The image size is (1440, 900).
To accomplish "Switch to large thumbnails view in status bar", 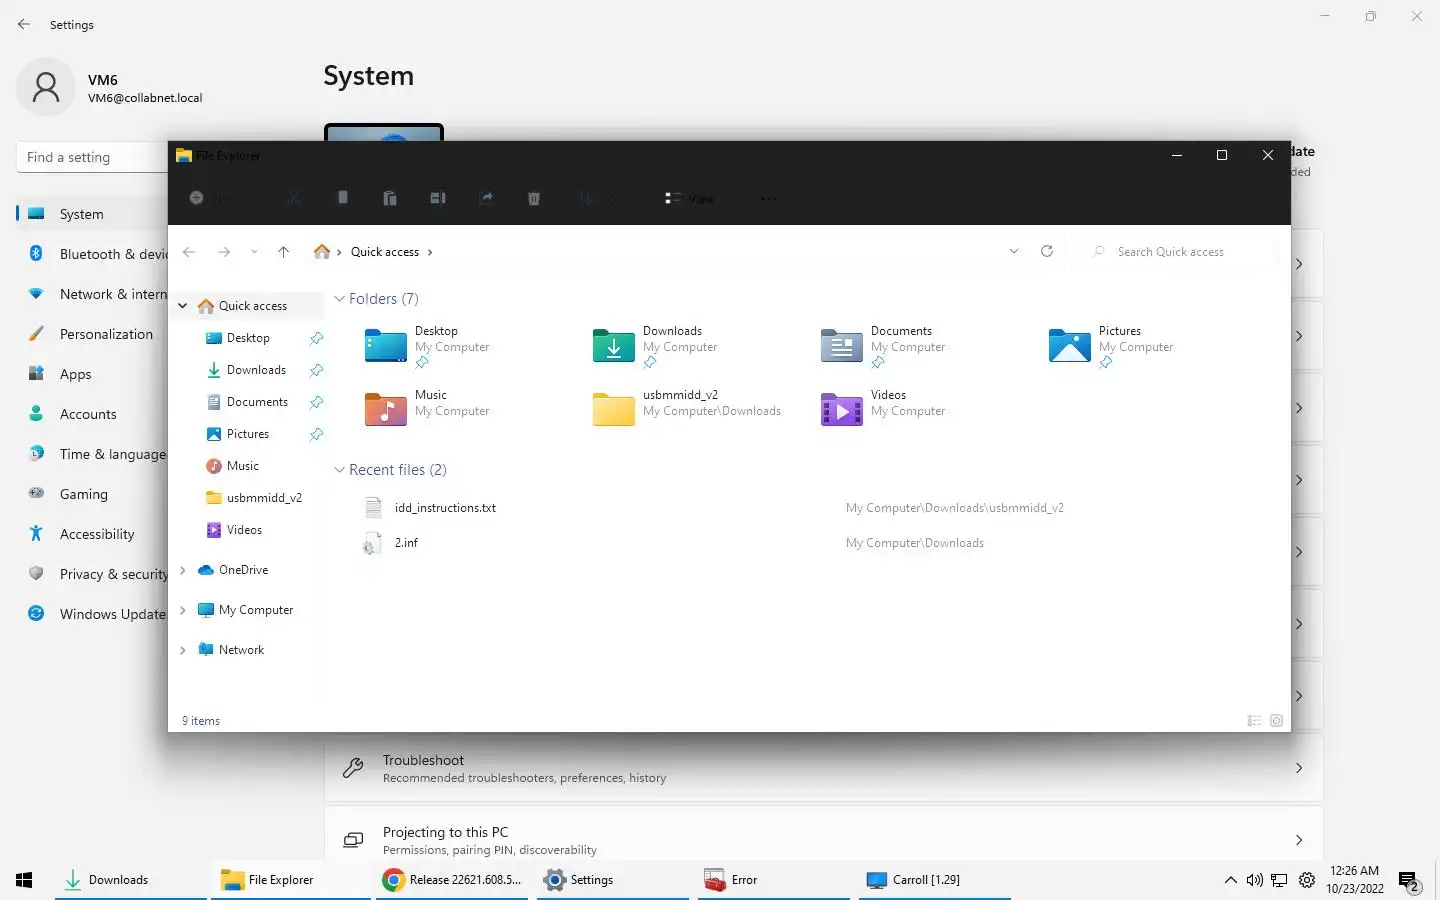I will click(1276, 721).
